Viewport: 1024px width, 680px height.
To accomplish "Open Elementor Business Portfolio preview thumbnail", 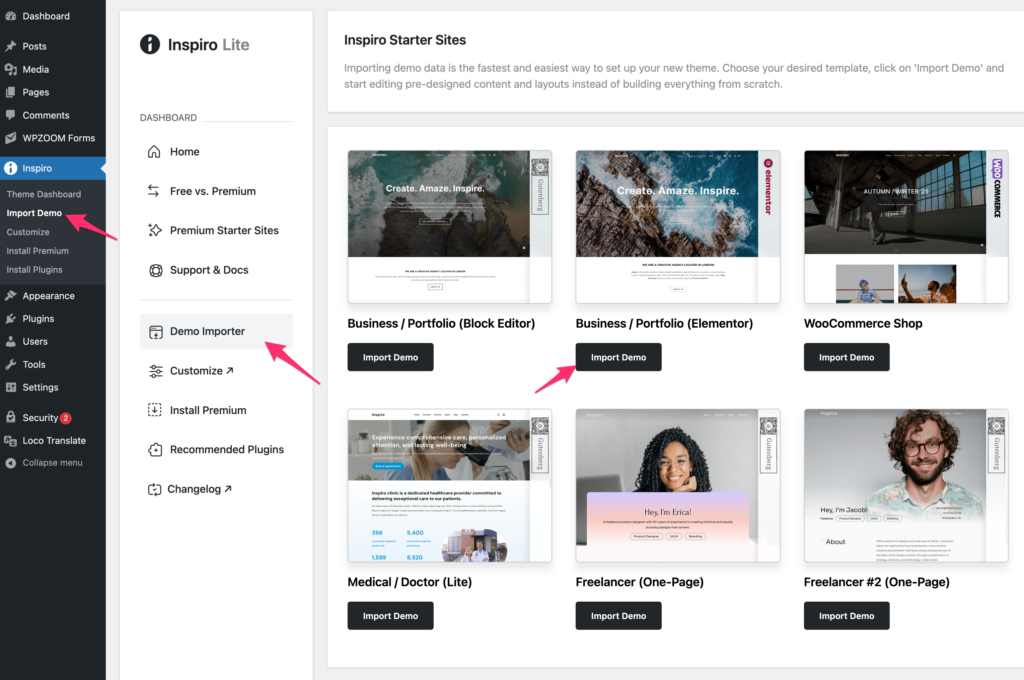I will [678, 227].
